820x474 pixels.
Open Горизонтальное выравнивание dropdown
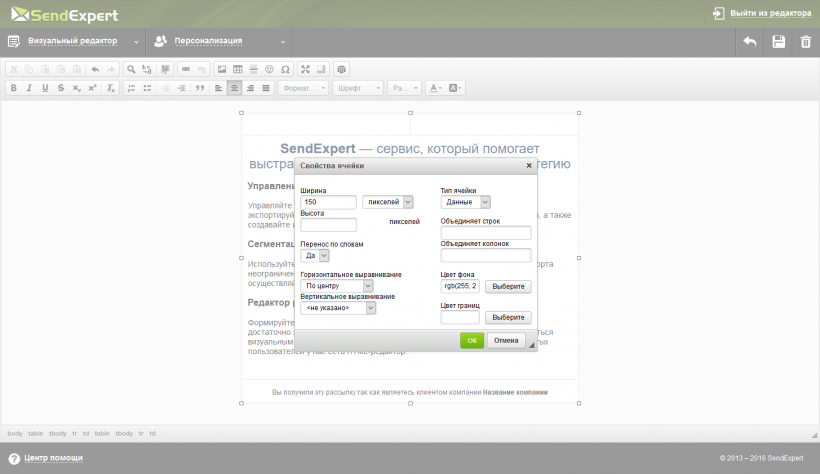point(336,286)
